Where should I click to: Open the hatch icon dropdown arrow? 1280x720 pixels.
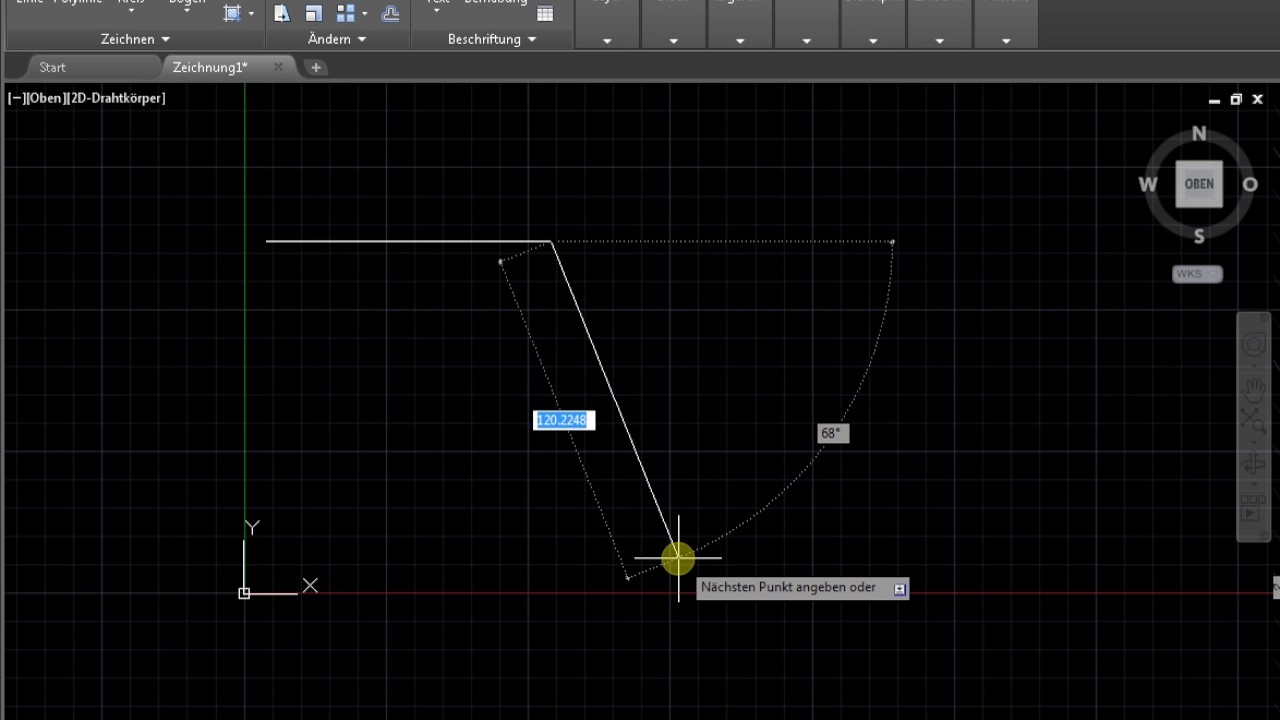(250, 14)
